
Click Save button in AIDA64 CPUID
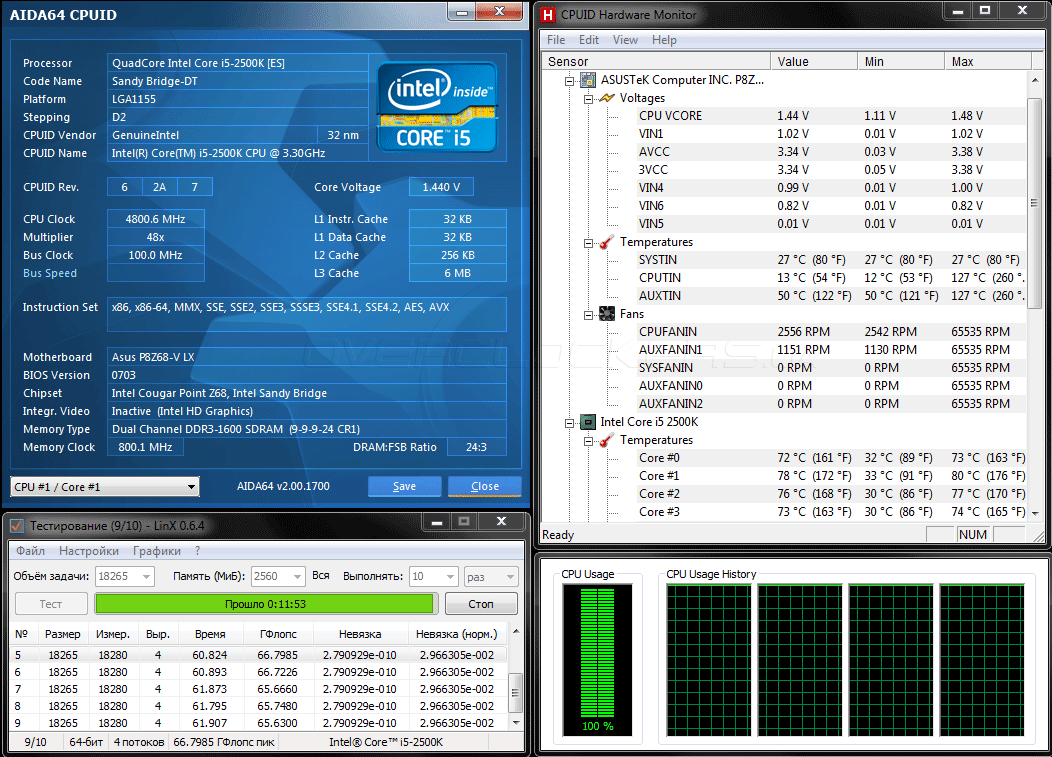coord(405,486)
